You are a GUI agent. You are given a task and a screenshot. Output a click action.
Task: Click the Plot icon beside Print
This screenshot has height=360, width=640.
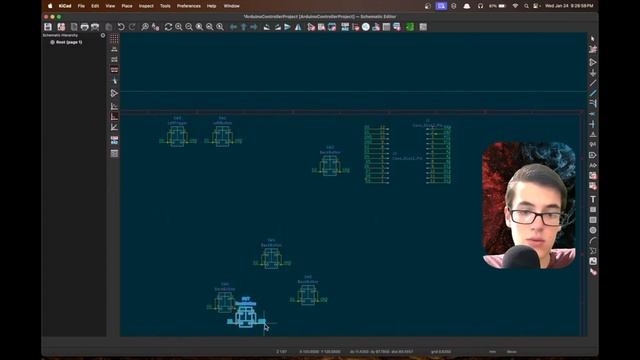point(95,27)
